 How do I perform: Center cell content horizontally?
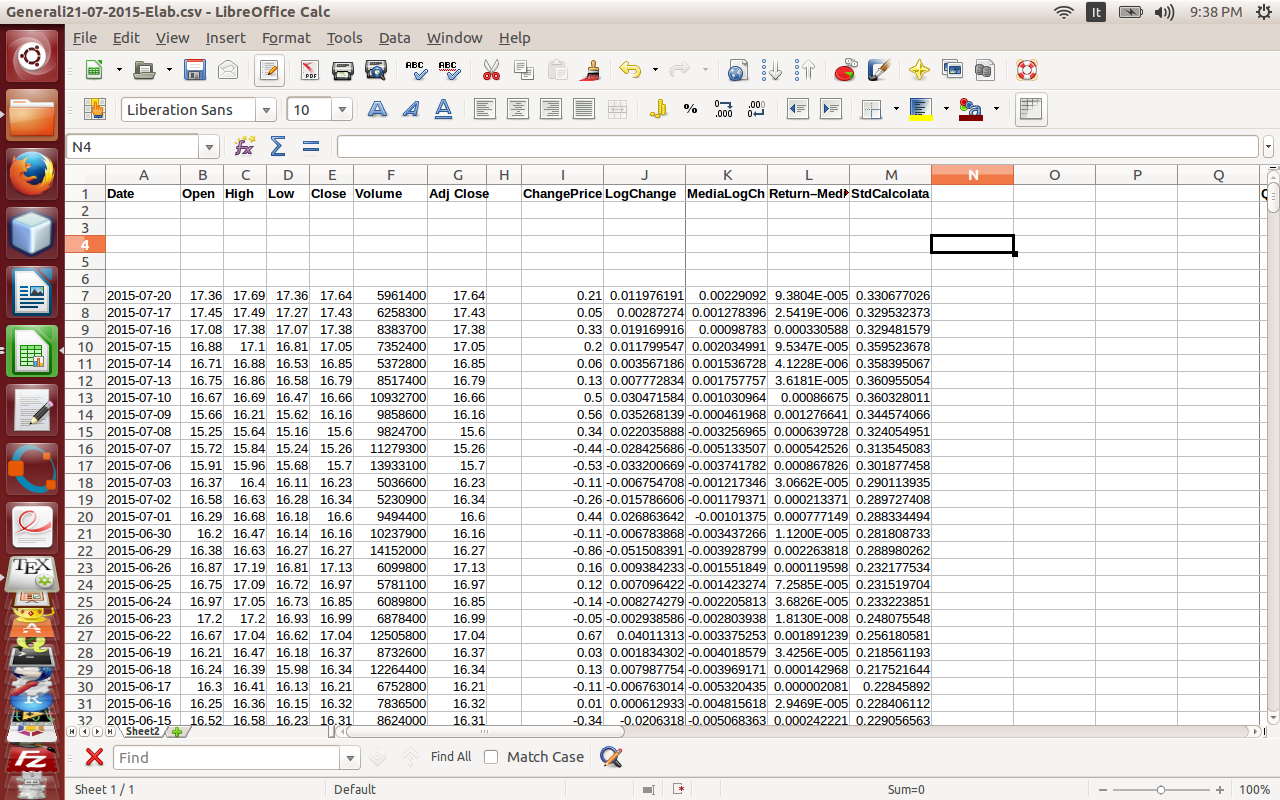pos(518,109)
